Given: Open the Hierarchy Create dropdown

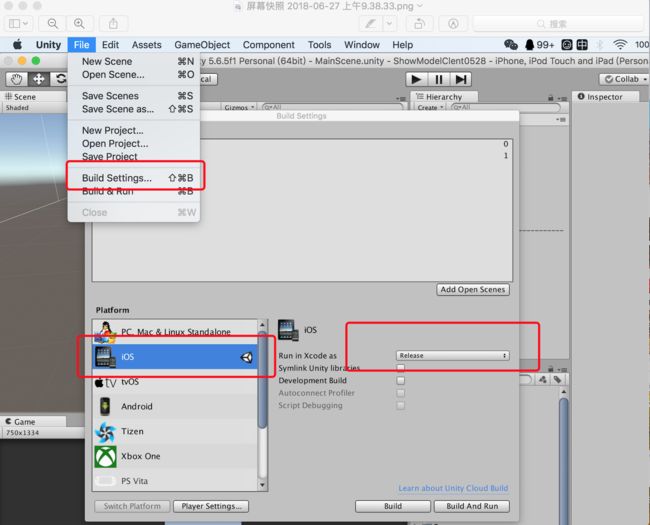Looking at the screenshot, I should pyautogui.click(x=430, y=108).
